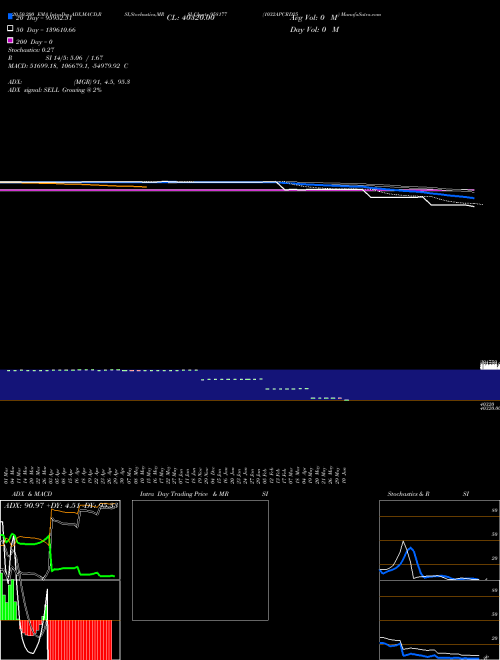Click the RSI 14/3 values line
The width and height of the screenshot is (500, 660).
[56, 58]
